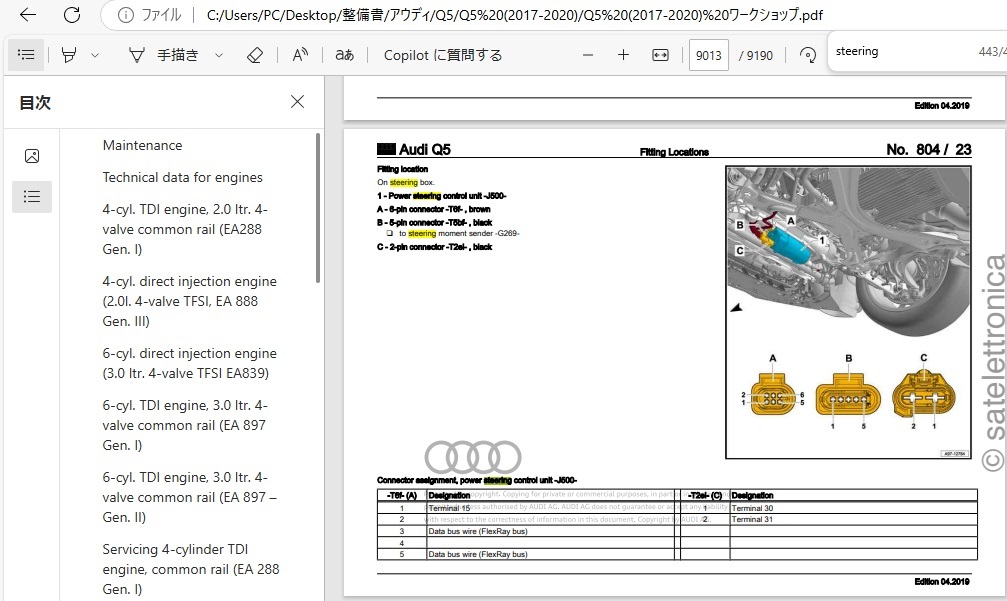Viewport: 1007px width, 601px height.
Task: Select the highlighter tool
Action: 69,55
